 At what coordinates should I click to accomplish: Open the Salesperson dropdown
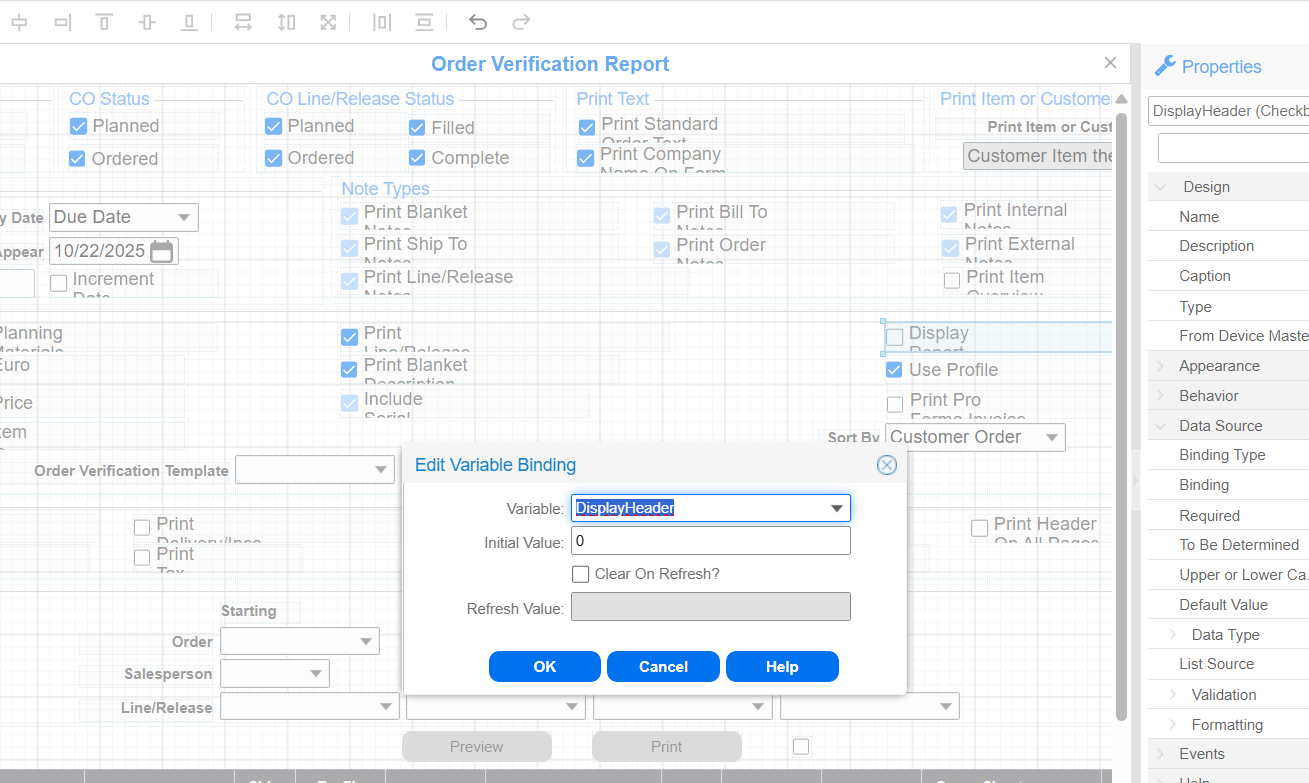[316, 674]
